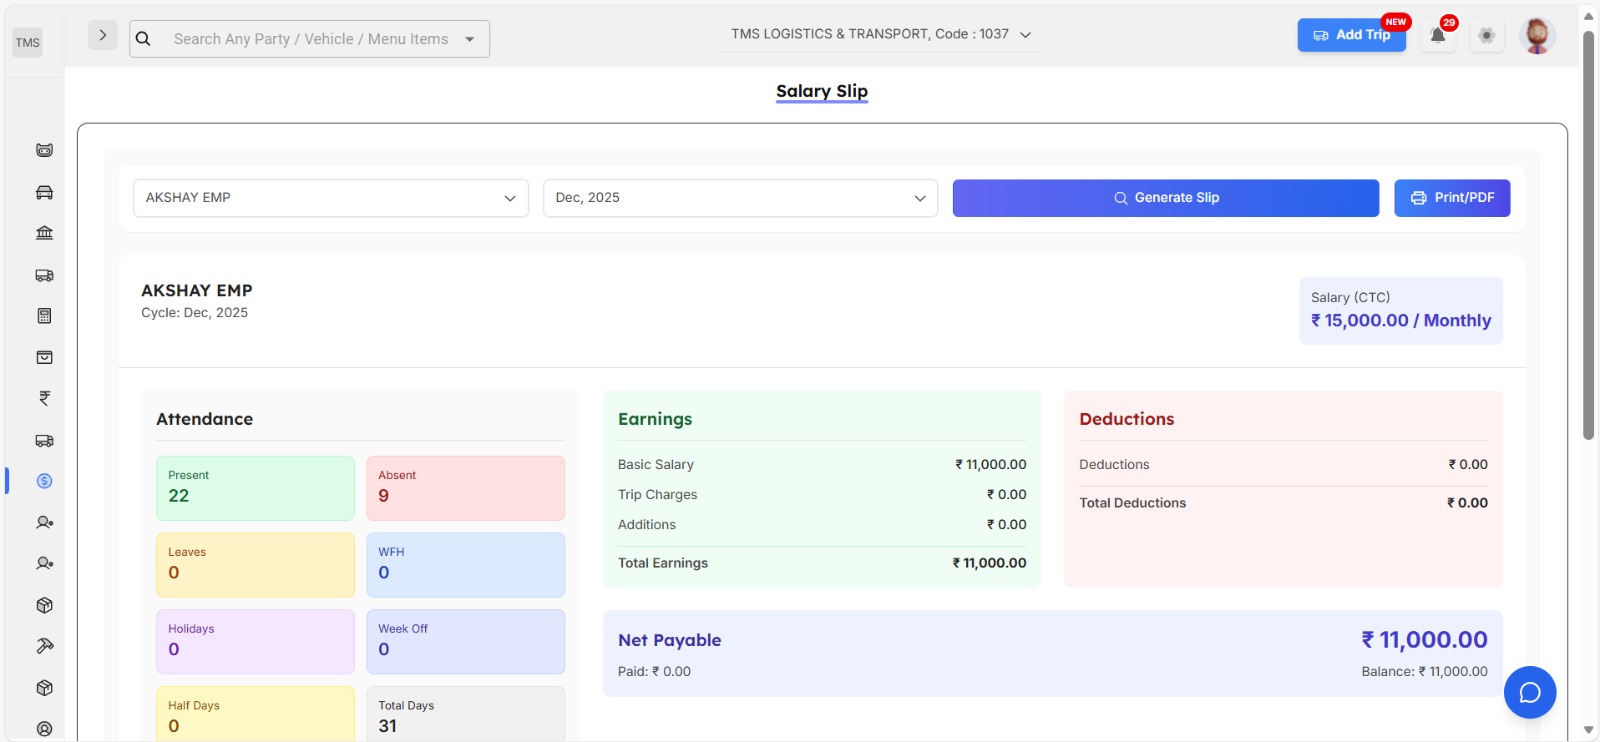Image resolution: width=1600 pixels, height=742 pixels.
Task: Open the Dec, 2025 month dropdown
Action: (x=740, y=198)
